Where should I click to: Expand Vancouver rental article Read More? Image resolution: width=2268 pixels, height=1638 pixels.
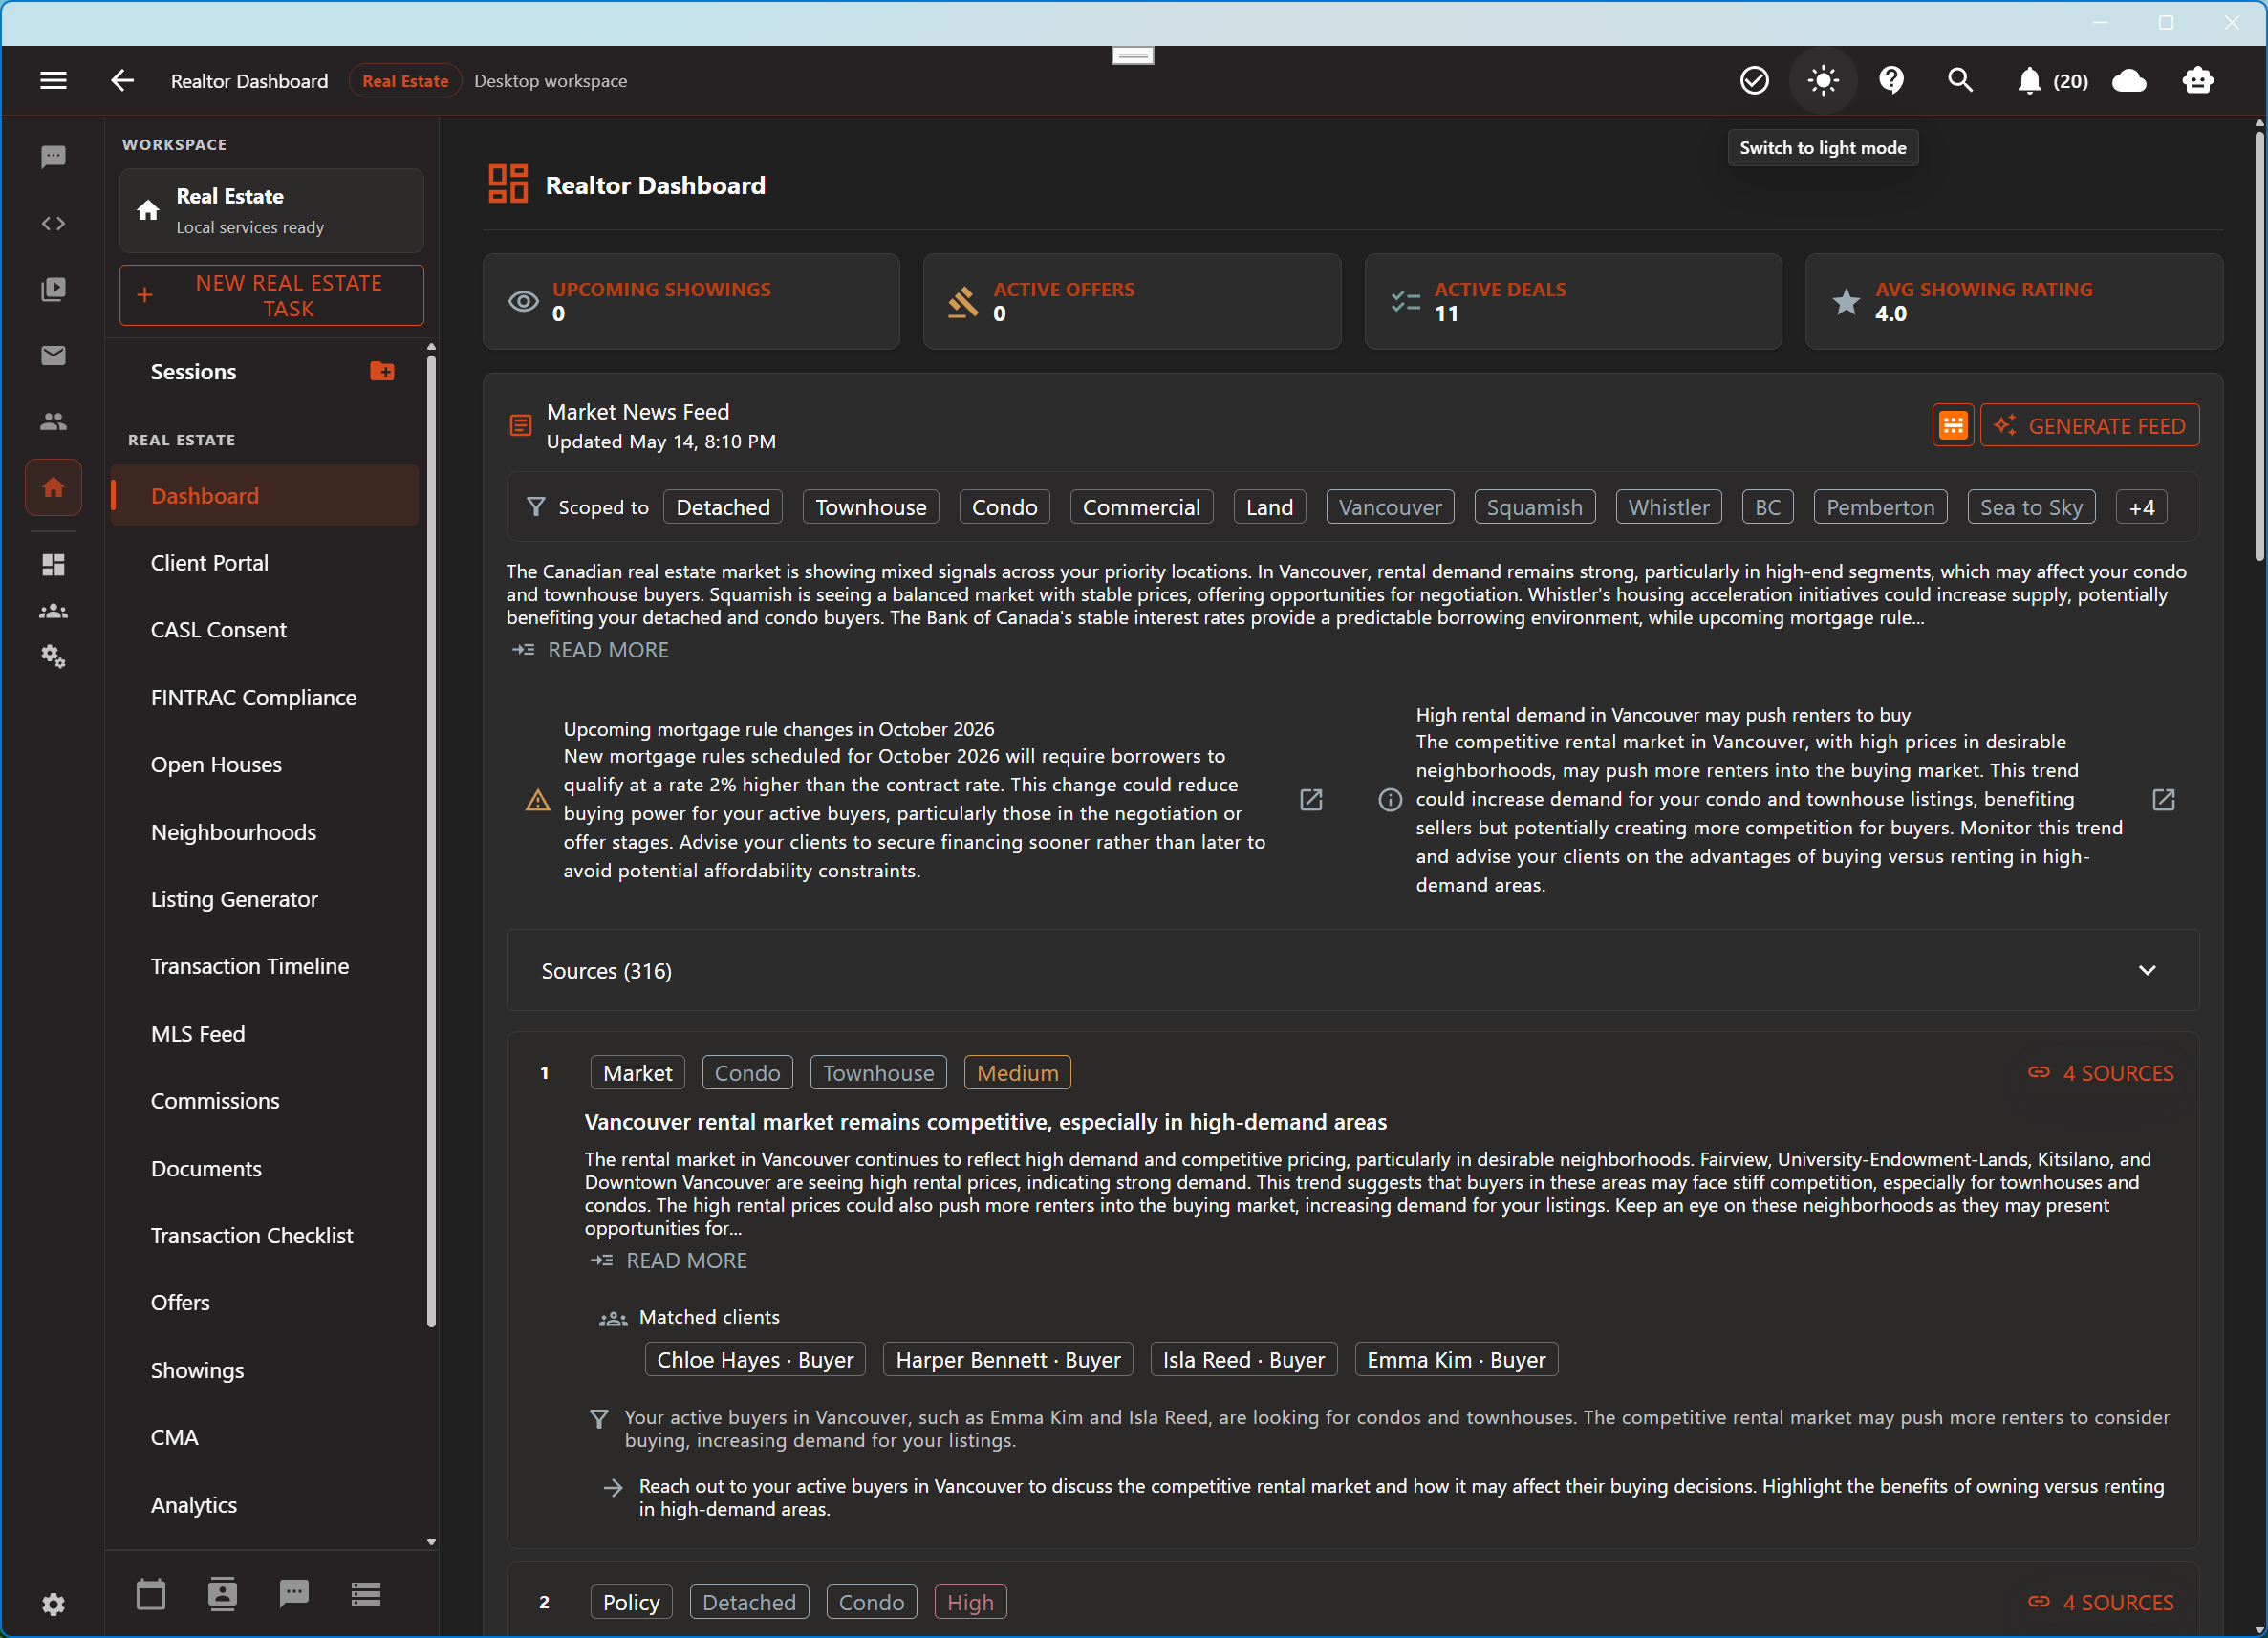point(669,1261)
